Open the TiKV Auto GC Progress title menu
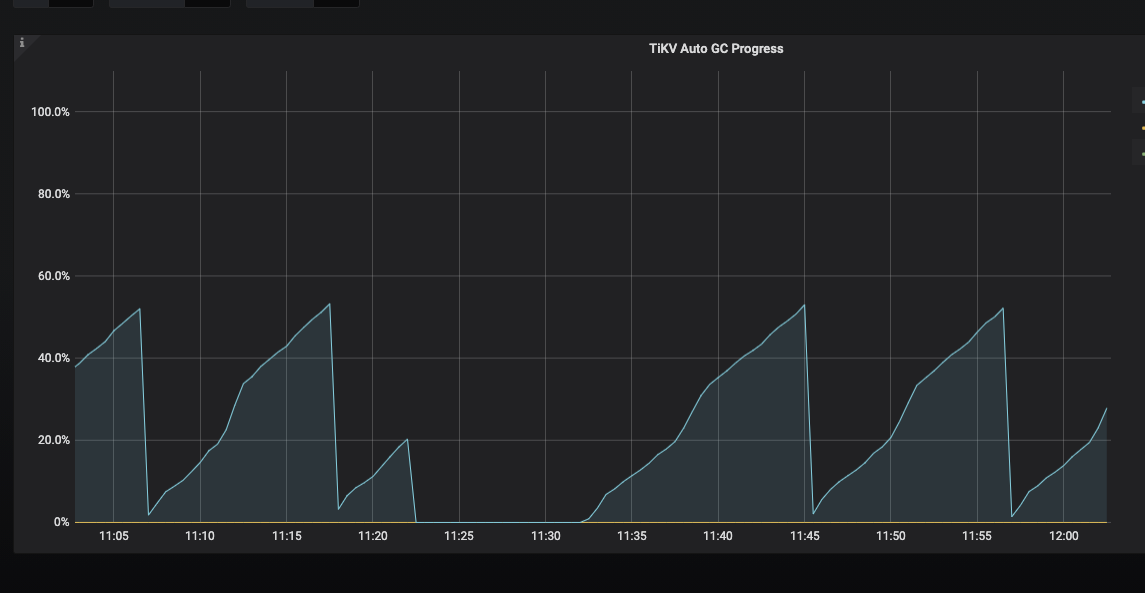The width and height of the screenshot is (1145, 593). (x=716, y=49)
